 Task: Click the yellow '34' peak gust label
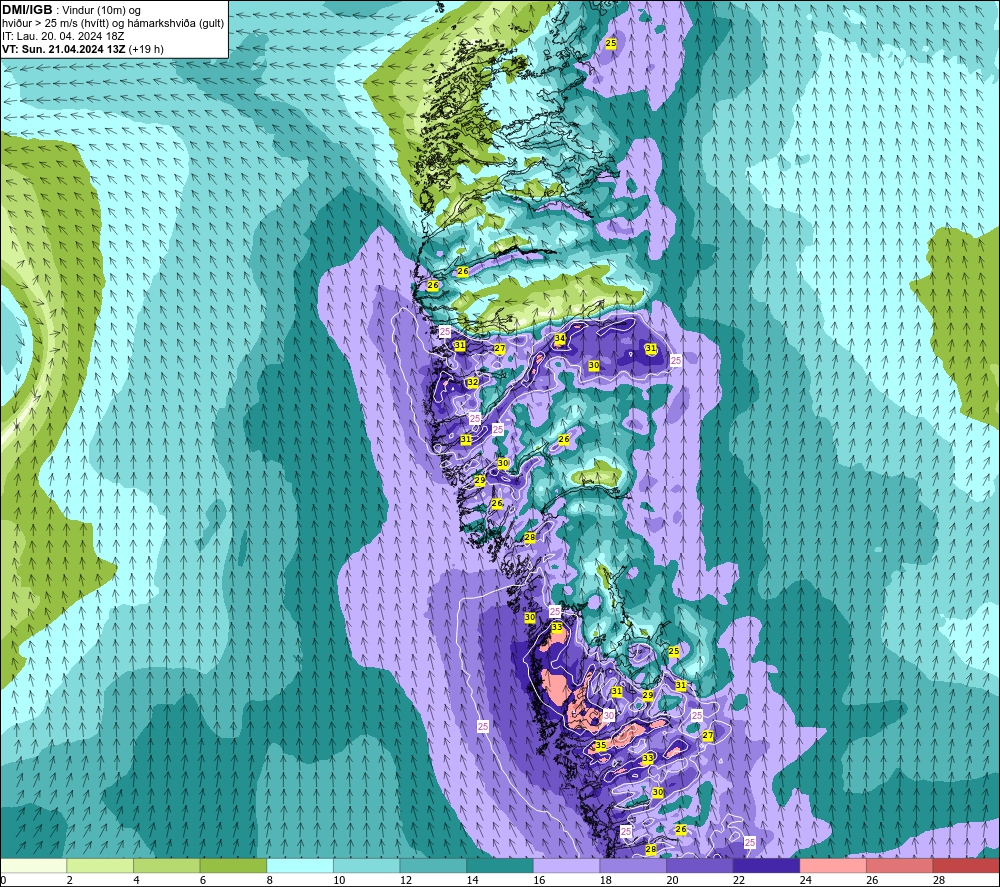coord(560,339)
